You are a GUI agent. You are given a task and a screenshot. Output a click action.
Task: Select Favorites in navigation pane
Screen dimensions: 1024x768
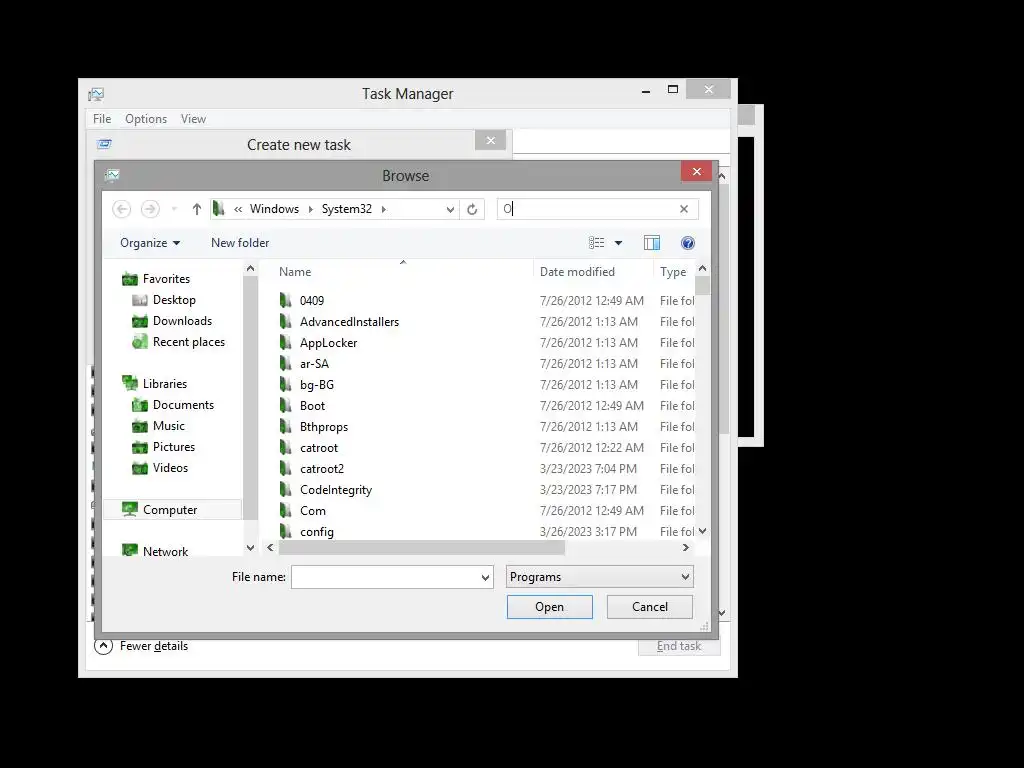click(x=166, y=279)
